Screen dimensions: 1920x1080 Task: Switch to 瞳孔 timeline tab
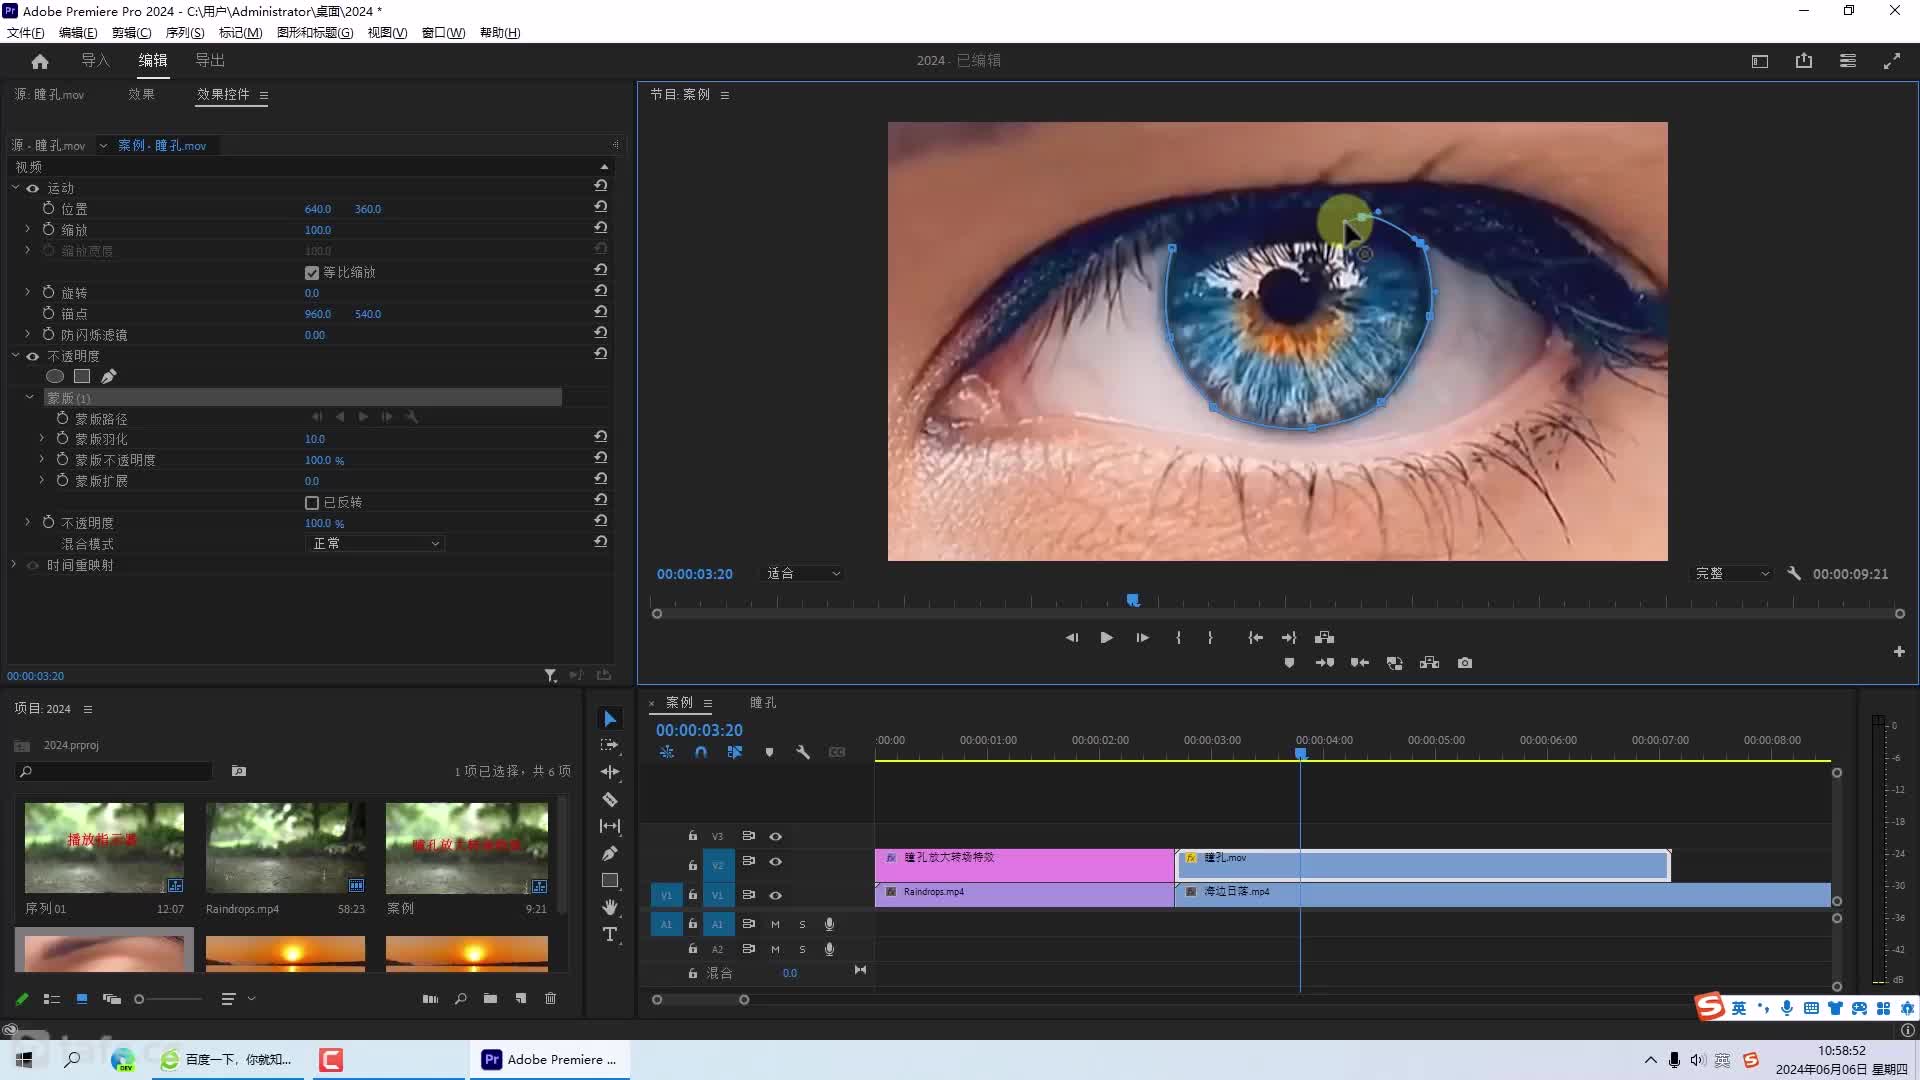[763, 702]
